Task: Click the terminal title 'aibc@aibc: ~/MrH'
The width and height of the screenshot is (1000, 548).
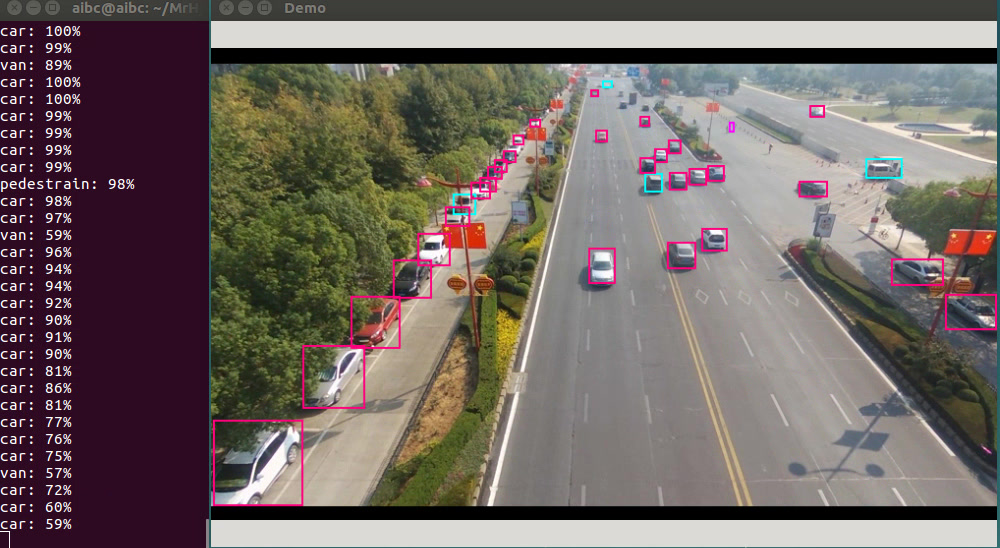Action: click(135, 8)
